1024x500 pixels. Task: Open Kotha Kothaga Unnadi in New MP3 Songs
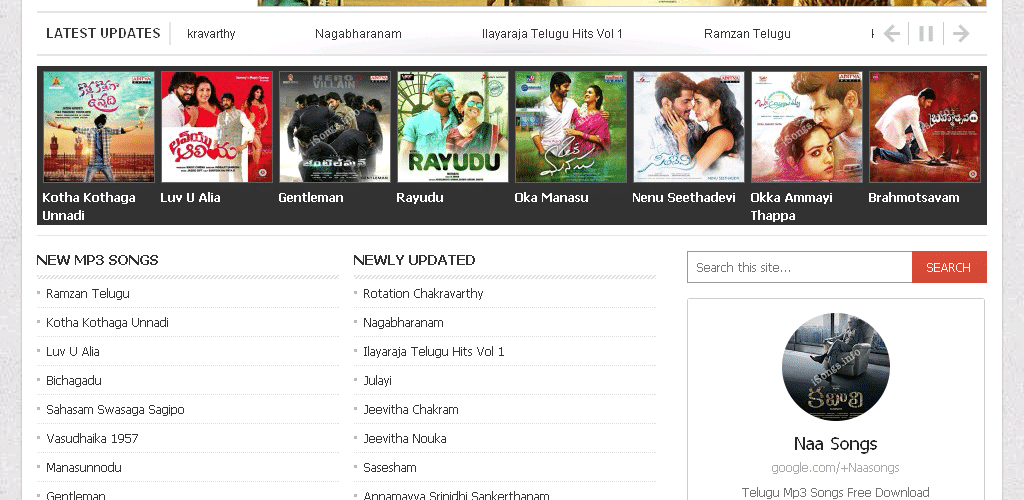(107, 322)
